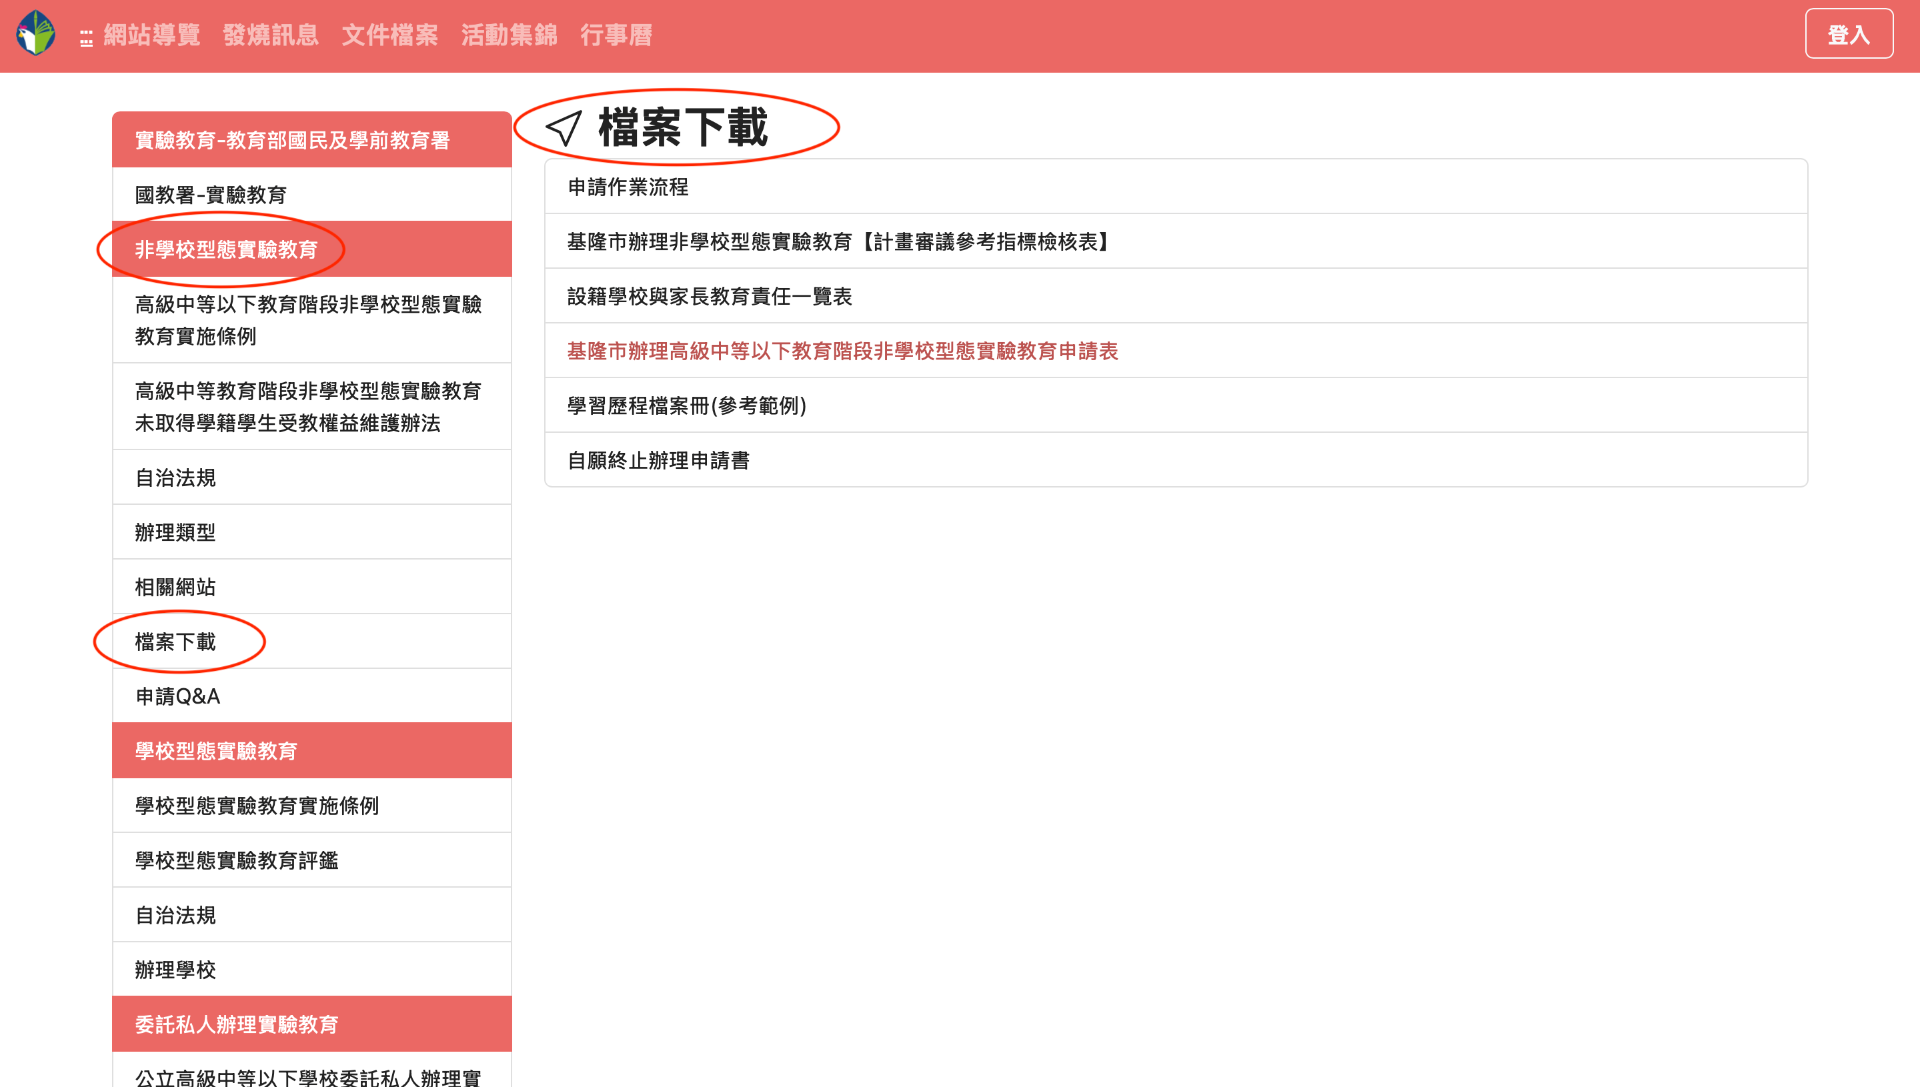This screenshot has width=1920, height=1087.
Task: Open 自願終止辦理申請書 download
Action: point(658,461)
